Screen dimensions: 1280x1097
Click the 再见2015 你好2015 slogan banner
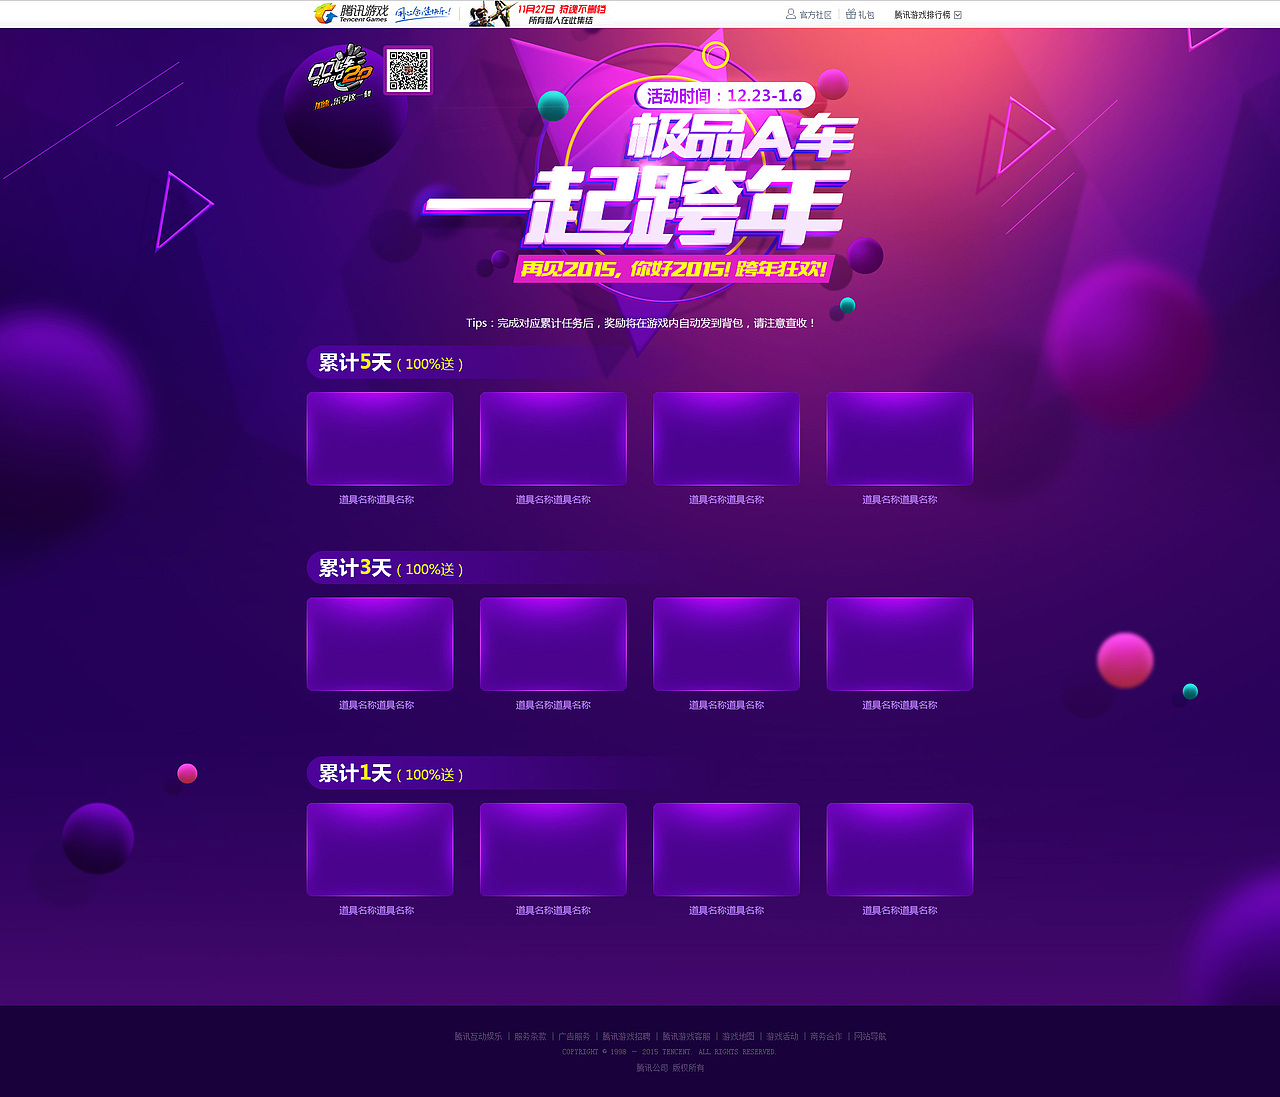point(674,269)
